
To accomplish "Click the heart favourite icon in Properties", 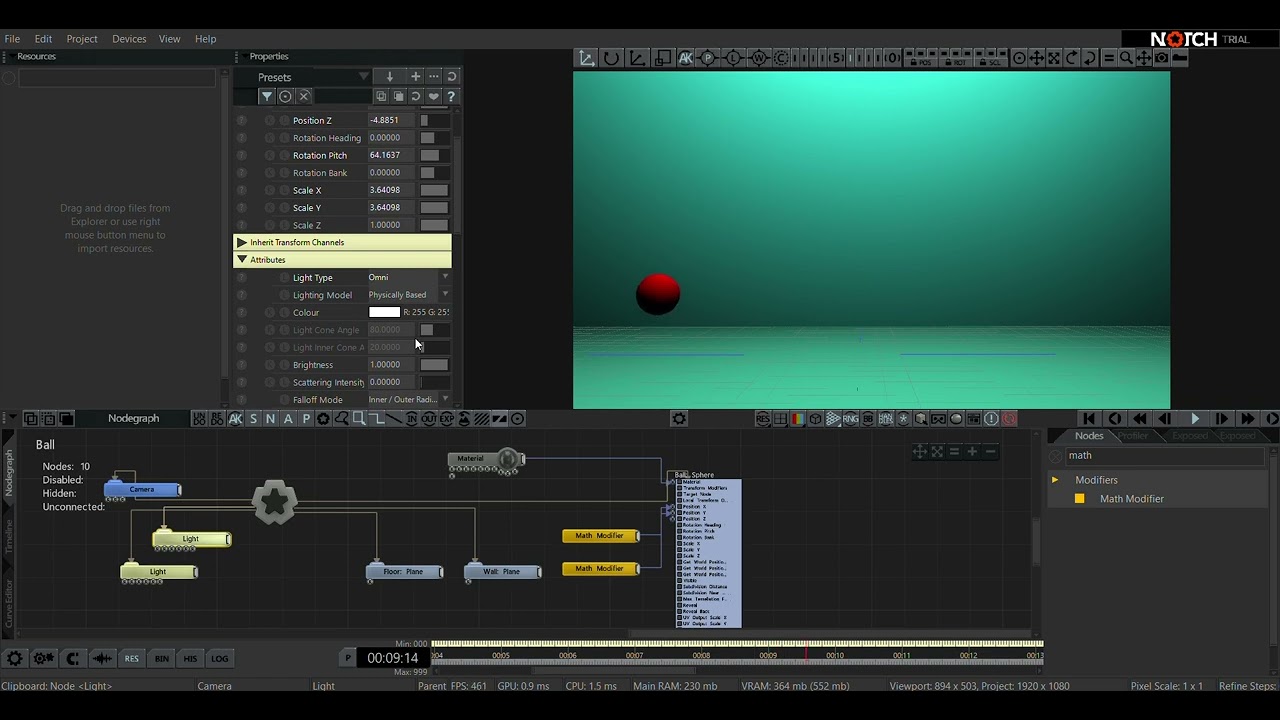I will pos(433,96).
